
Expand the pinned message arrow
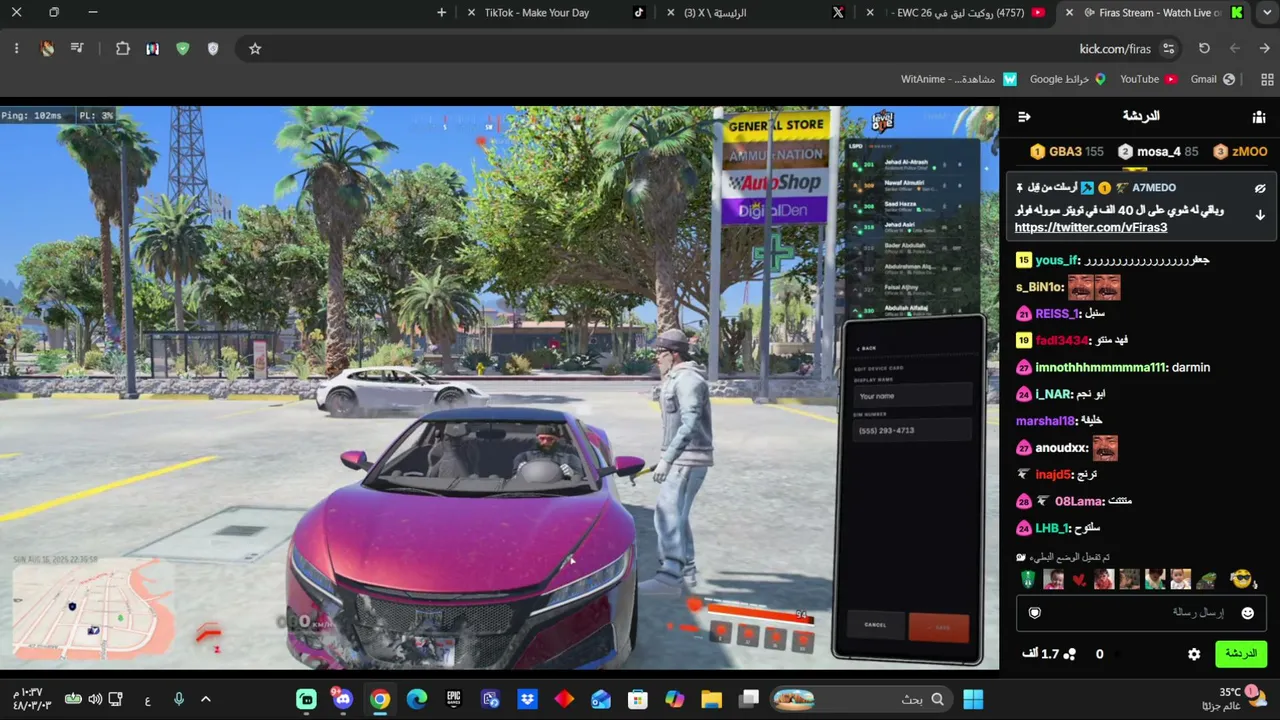(x=1260, y=215)
